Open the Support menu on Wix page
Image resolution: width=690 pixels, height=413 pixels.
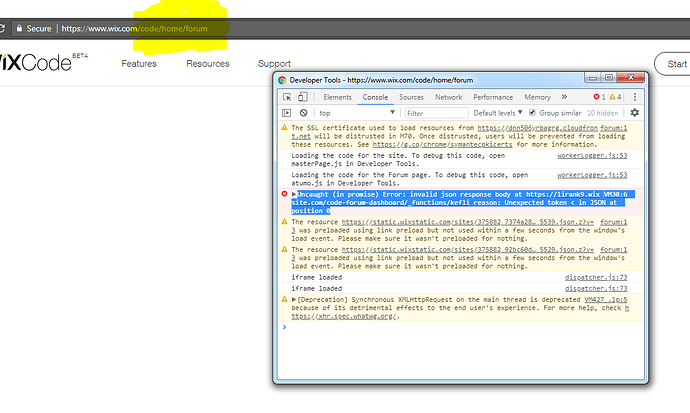click(x=274, y=64)
